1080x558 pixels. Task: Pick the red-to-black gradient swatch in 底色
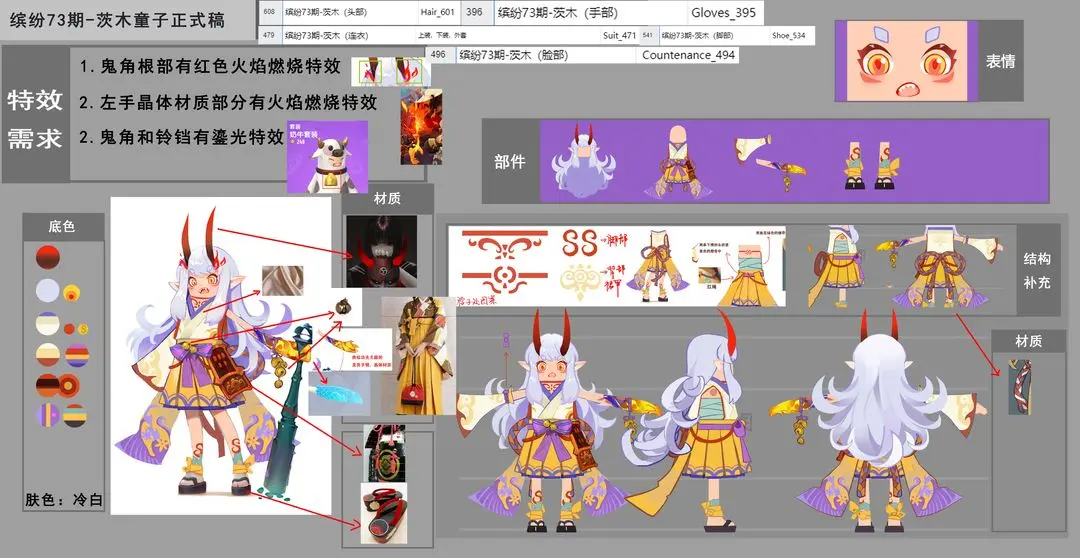(48, 257)
